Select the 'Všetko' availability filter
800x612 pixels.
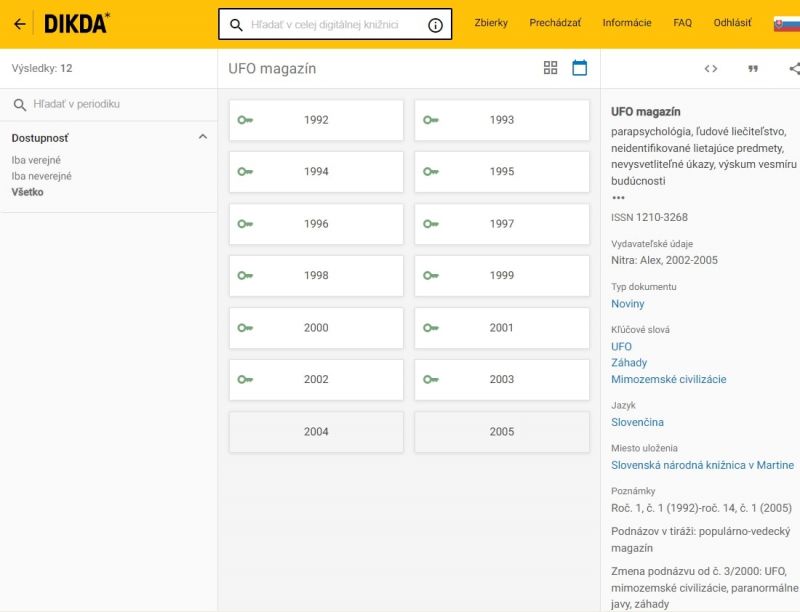[x=27, y=192]
